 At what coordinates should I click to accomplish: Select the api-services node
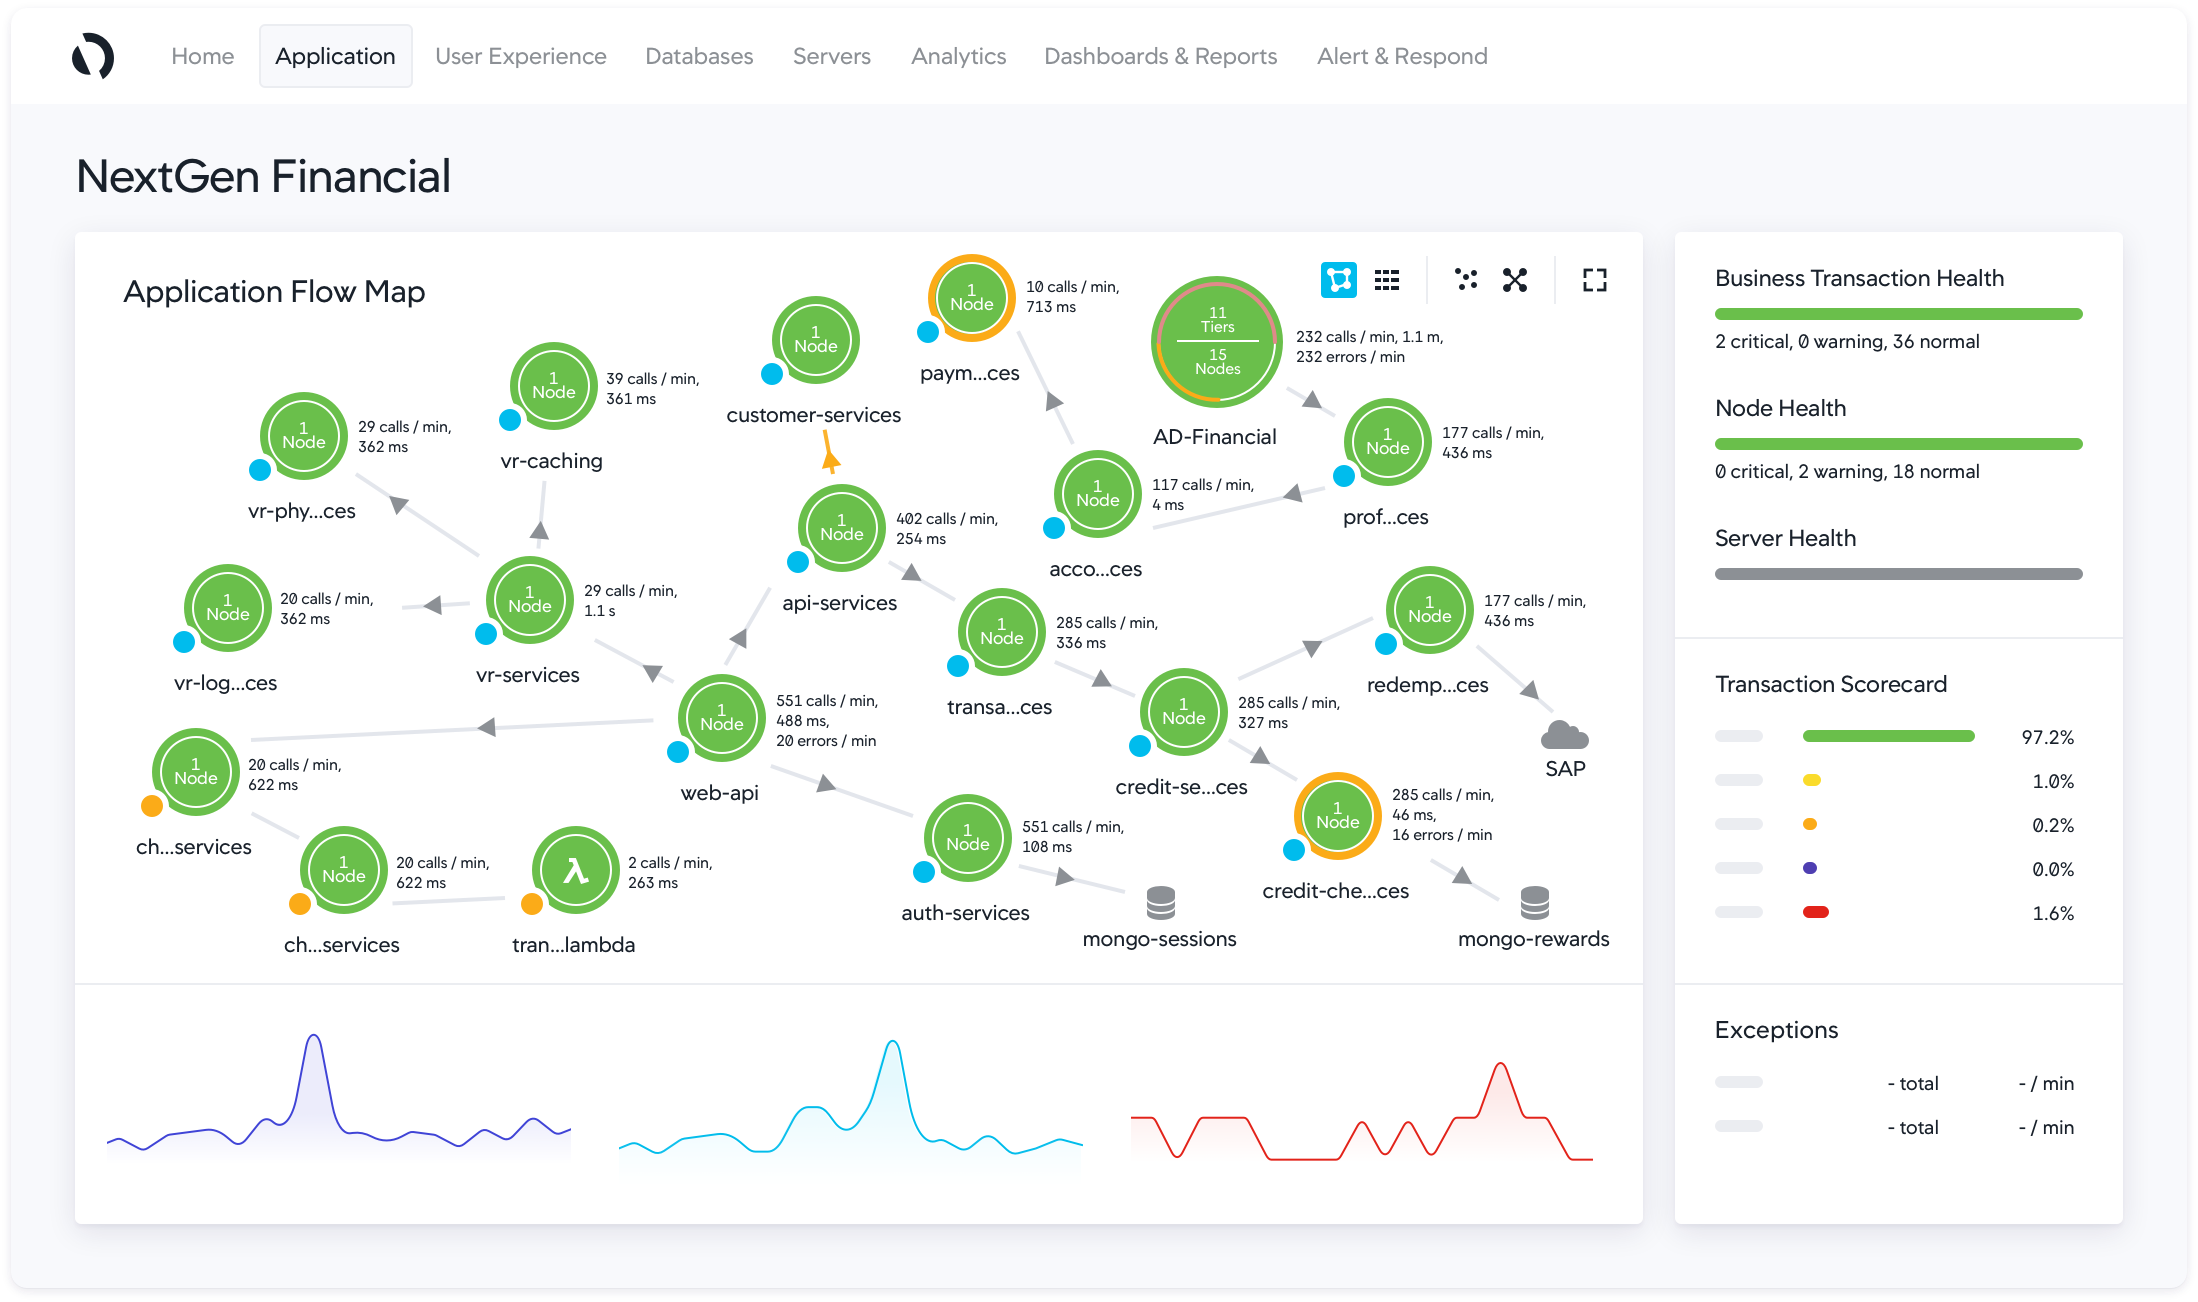(841, 528)
